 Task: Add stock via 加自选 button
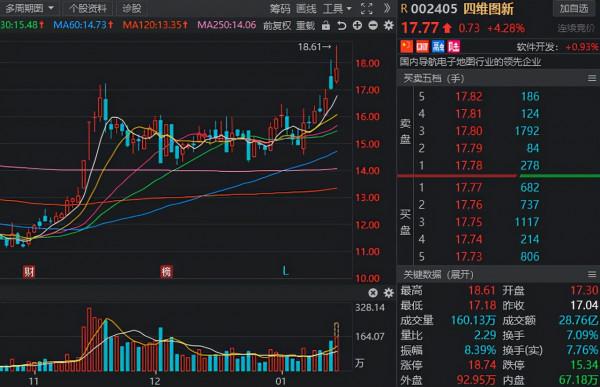click(x=573, y=8)
